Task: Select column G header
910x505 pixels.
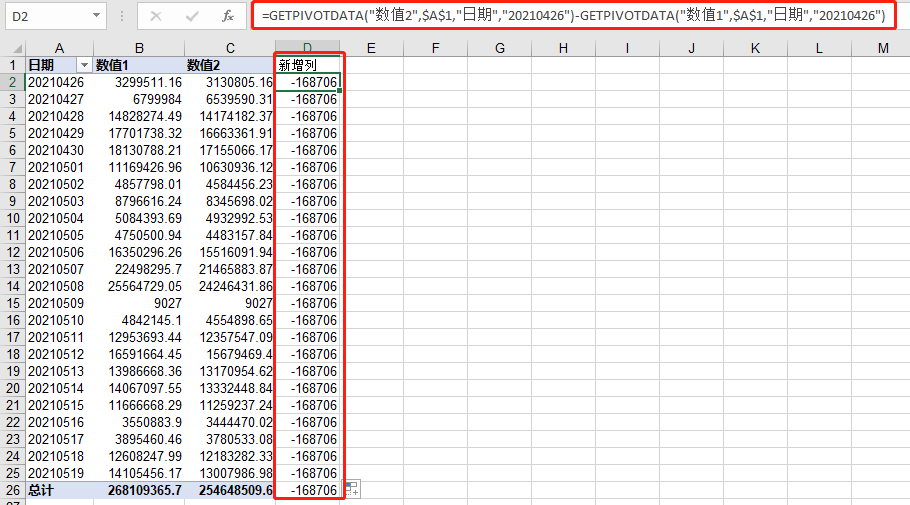Action: pyautogui.click(x=500, y=48)
